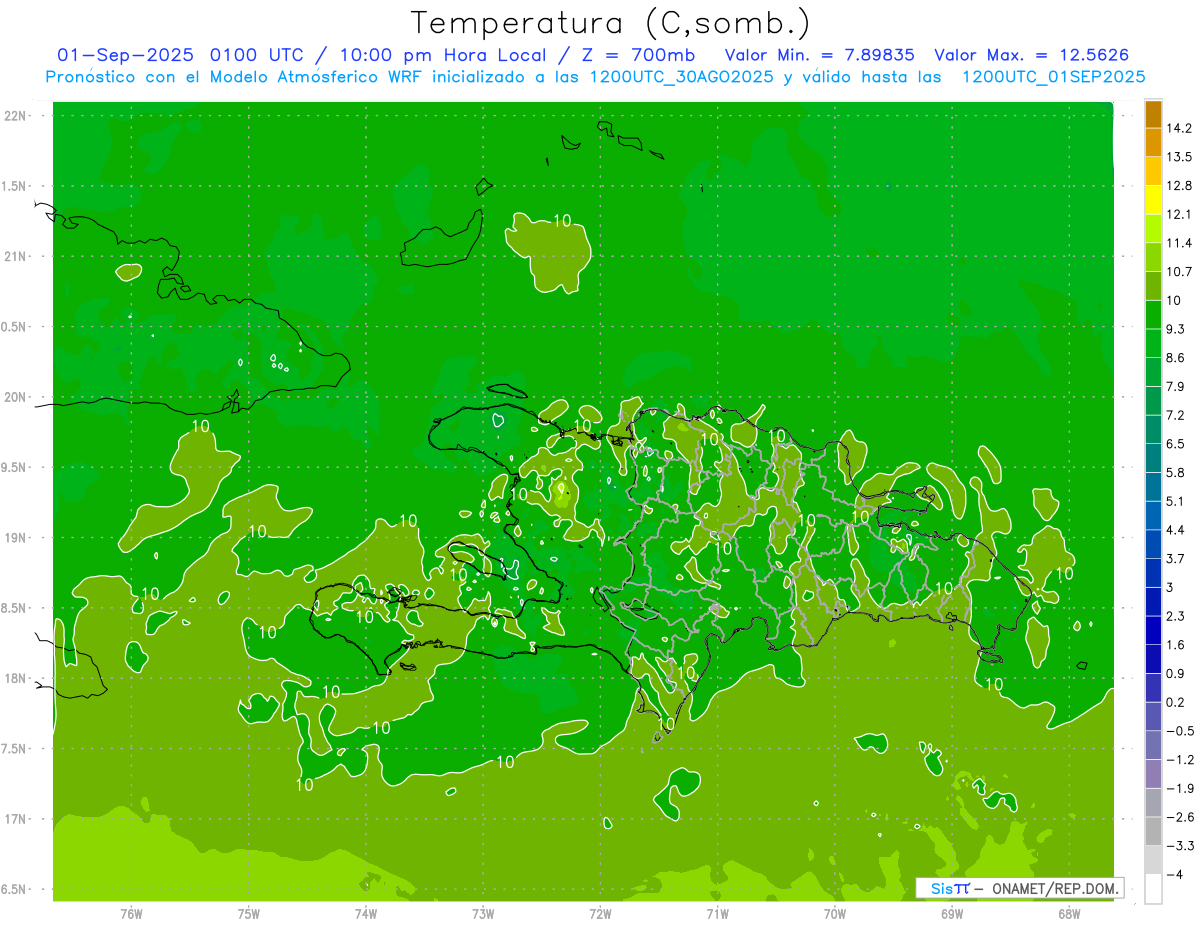
Task: Click the colorbar label '12.1'
Action: (x=1180, y=214)
